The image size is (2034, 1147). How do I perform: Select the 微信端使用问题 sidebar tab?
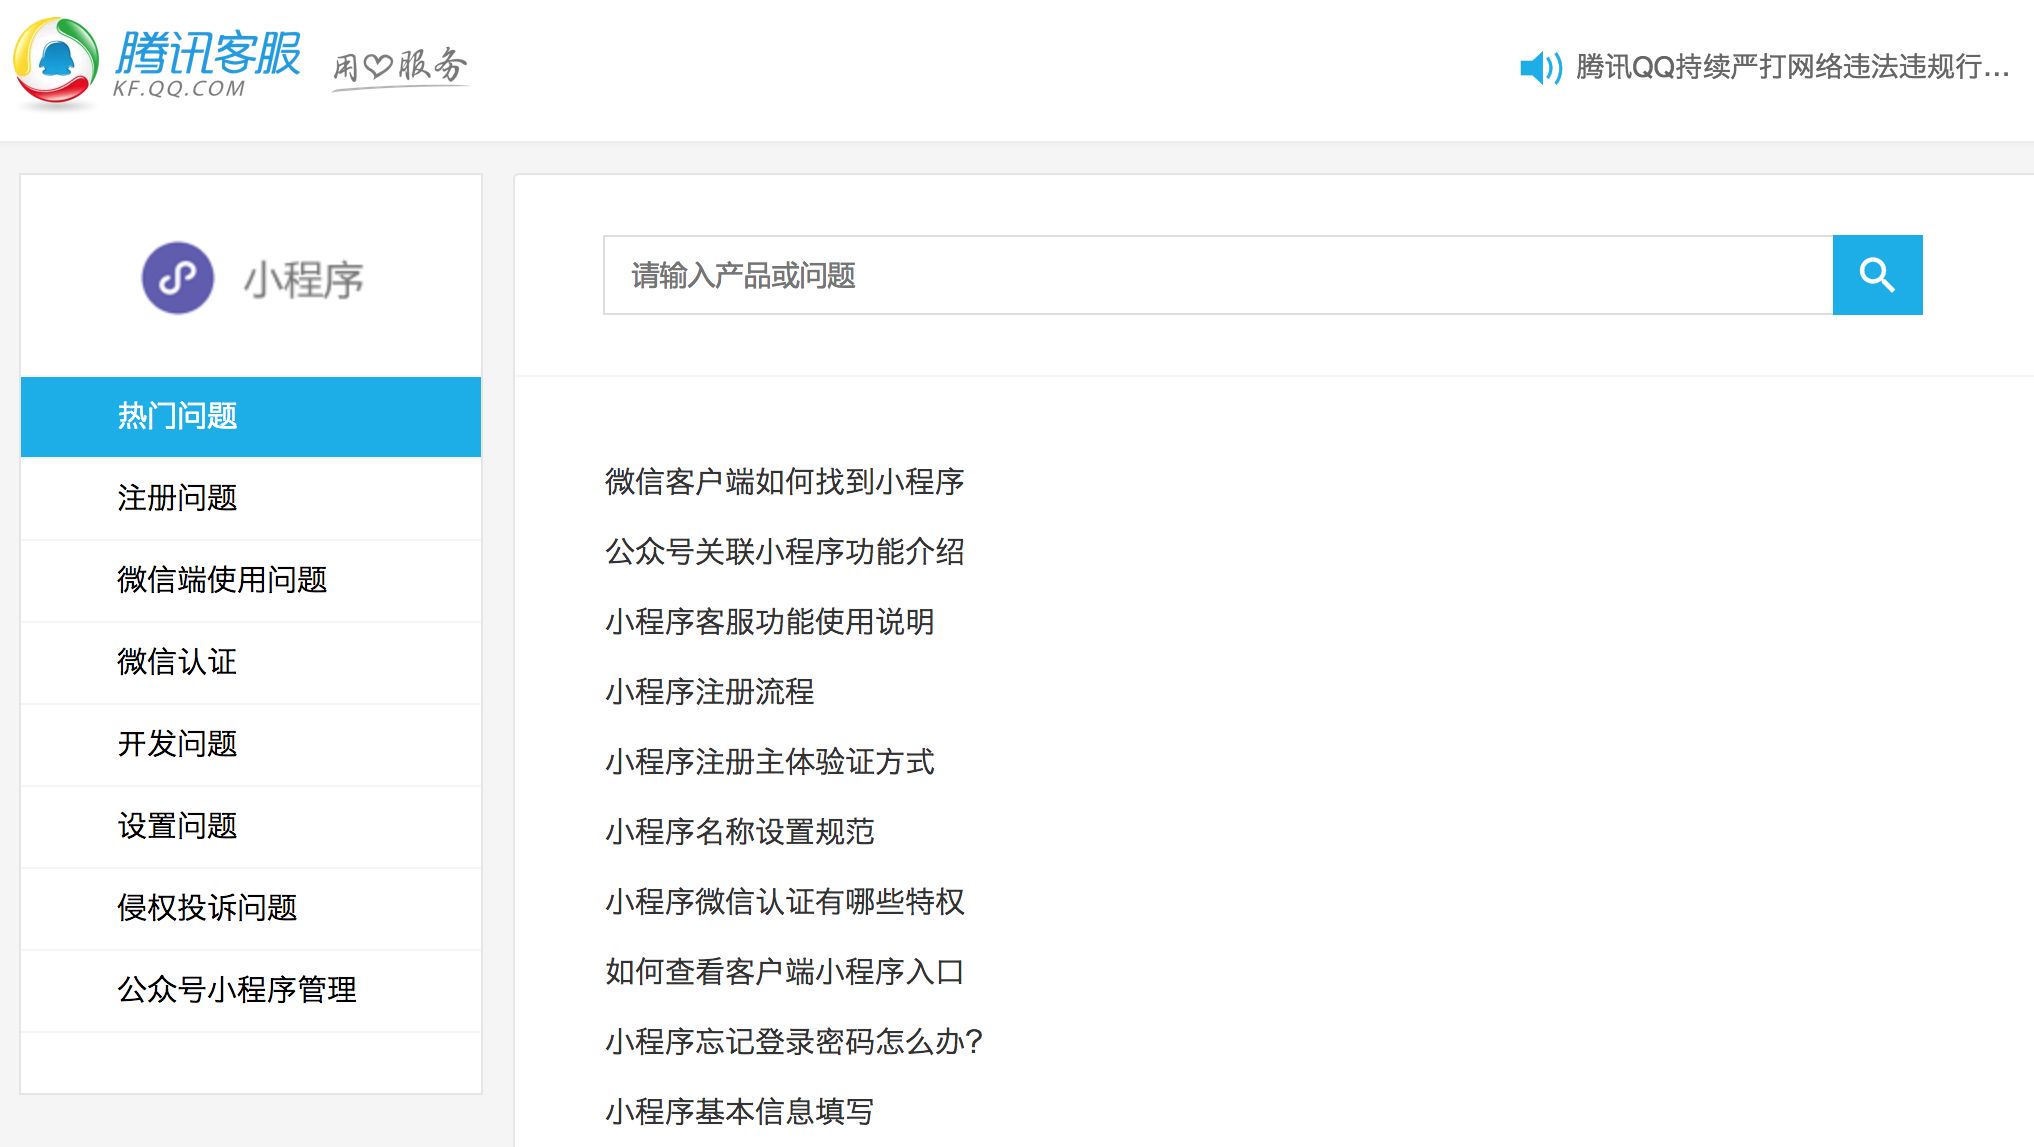[x=251, y=580]
